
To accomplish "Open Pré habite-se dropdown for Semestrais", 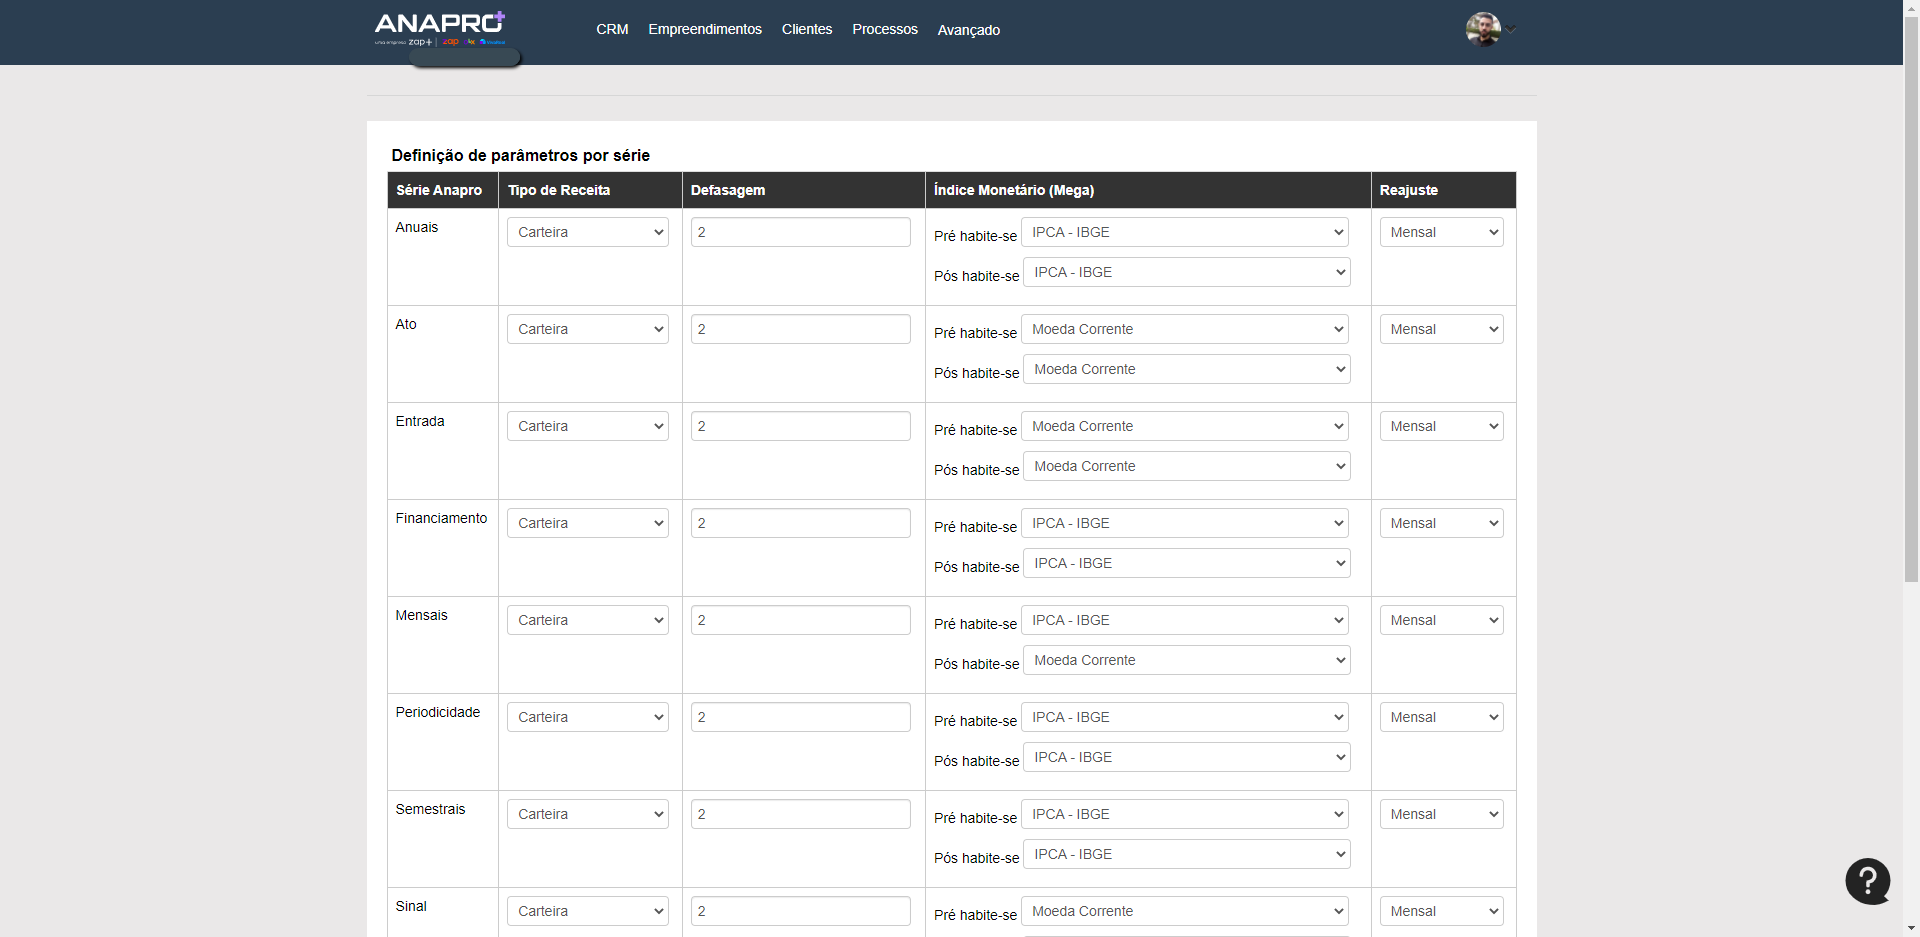I will tap(1184, 814).
